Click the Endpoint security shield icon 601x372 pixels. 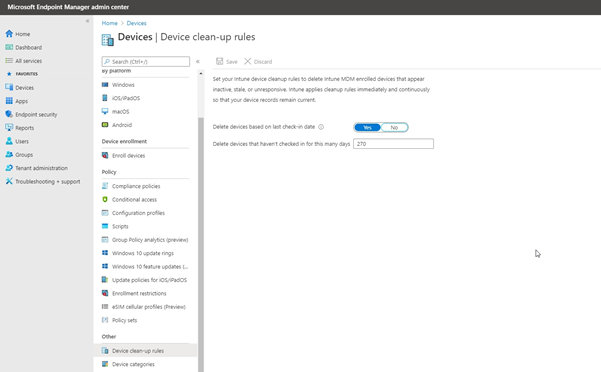point(9,114)
